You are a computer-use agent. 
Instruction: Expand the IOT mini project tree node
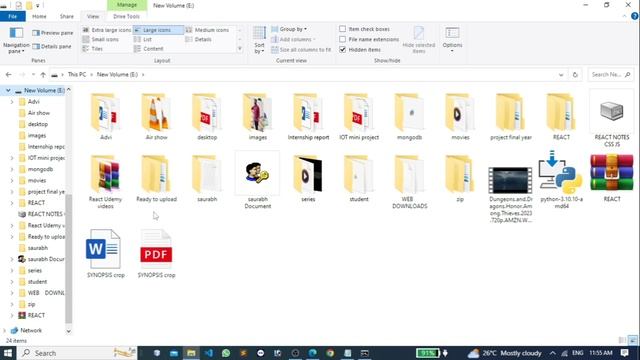click(12, 158)
